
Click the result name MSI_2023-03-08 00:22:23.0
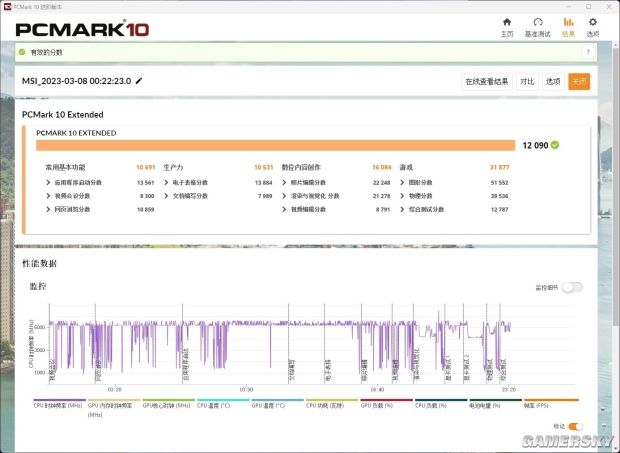click(76, 81)
